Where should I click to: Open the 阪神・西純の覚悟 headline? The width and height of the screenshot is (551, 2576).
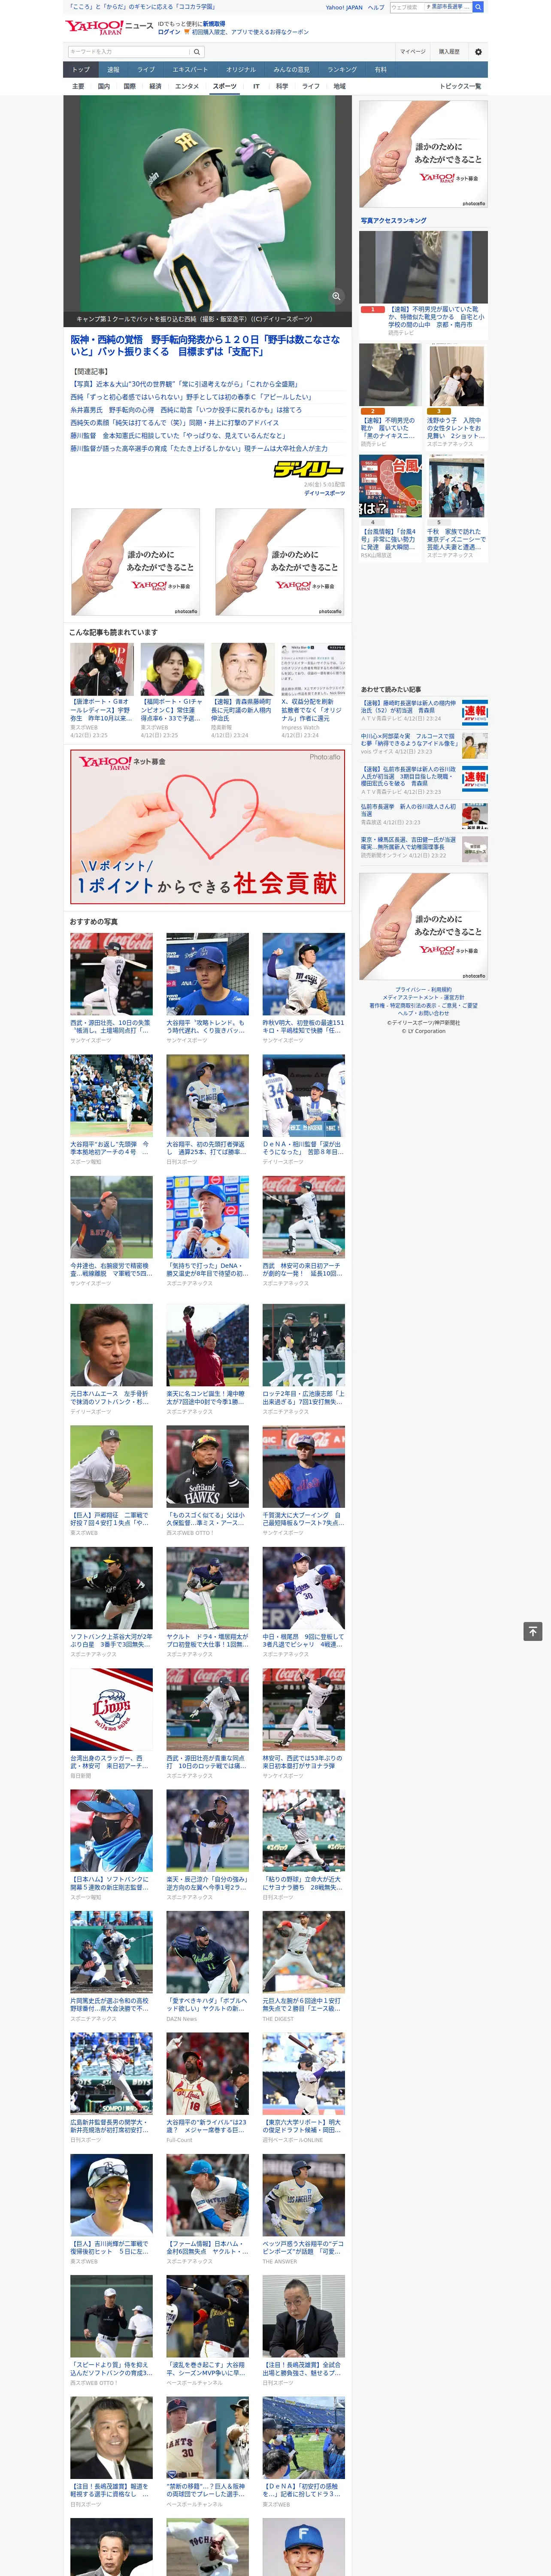[205, 345]
